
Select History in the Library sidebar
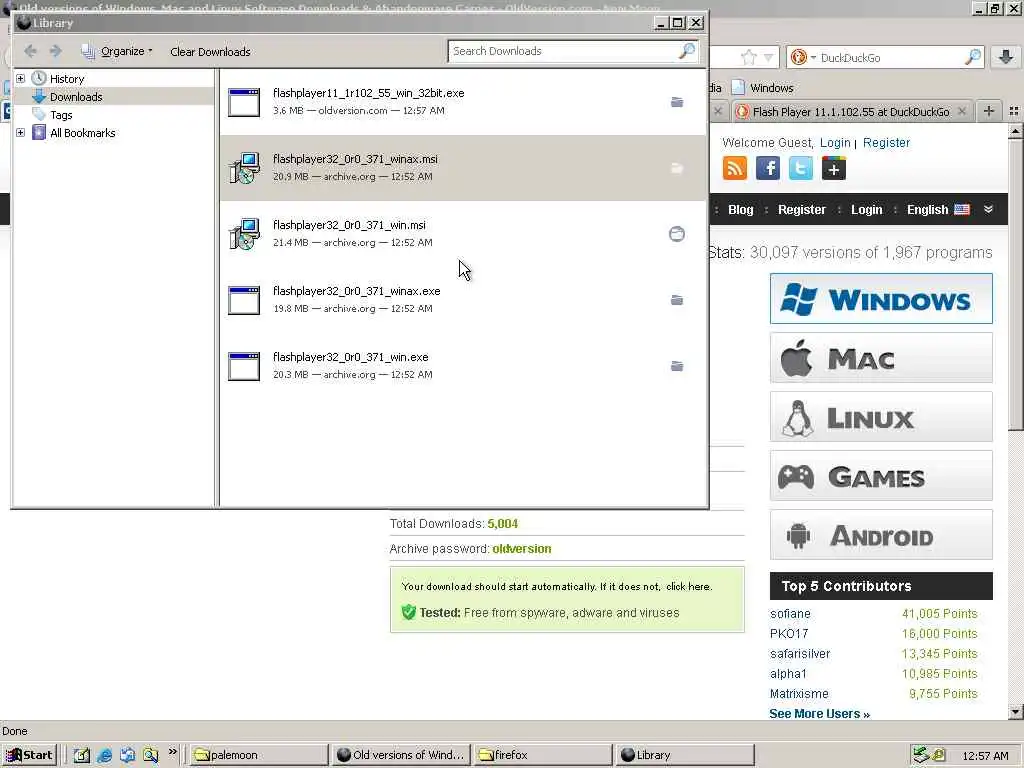(67, 78)
